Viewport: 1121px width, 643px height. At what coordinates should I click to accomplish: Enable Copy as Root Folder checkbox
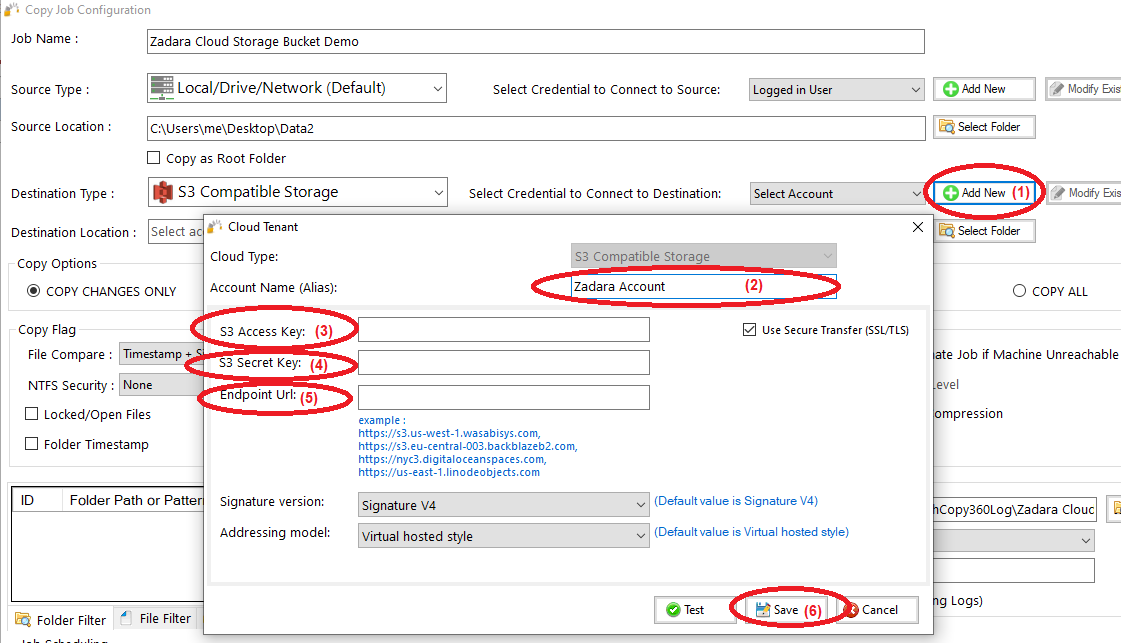(154, 158)
